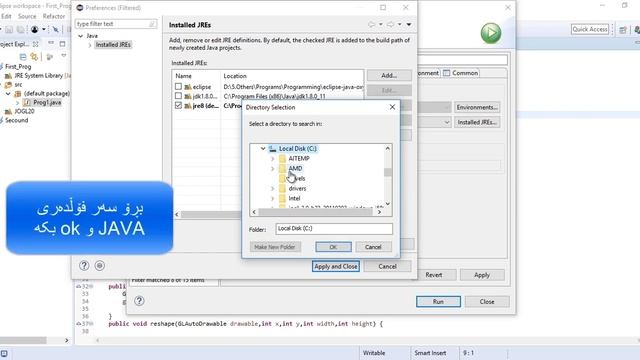Click the Quick Access search box
Image resolution: width=640 pixels, height=360 pixels.
pyautogui.click(x=590, y=29)
